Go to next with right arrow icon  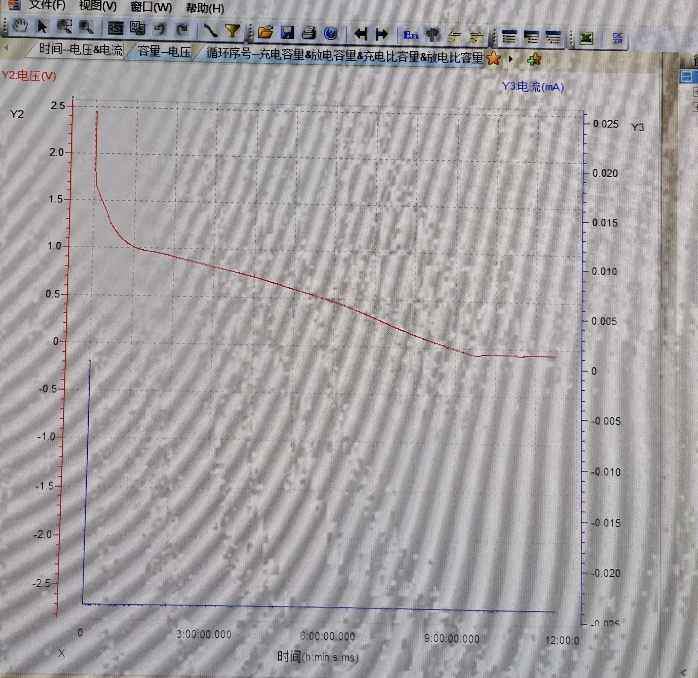(x=382, y=34)
